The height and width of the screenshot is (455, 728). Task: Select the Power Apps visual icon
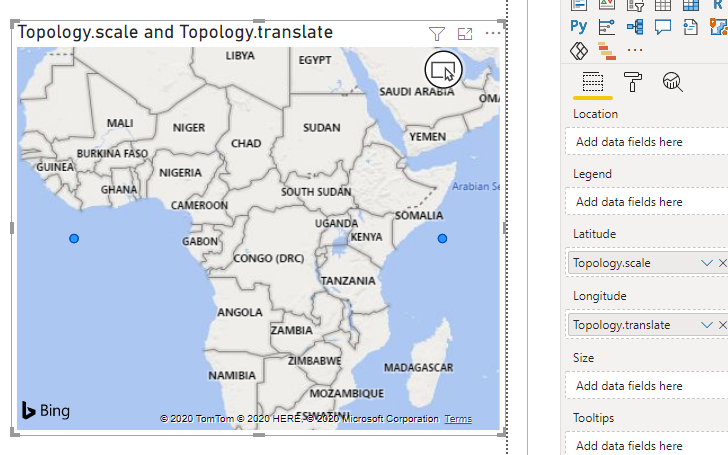[578, 51]
